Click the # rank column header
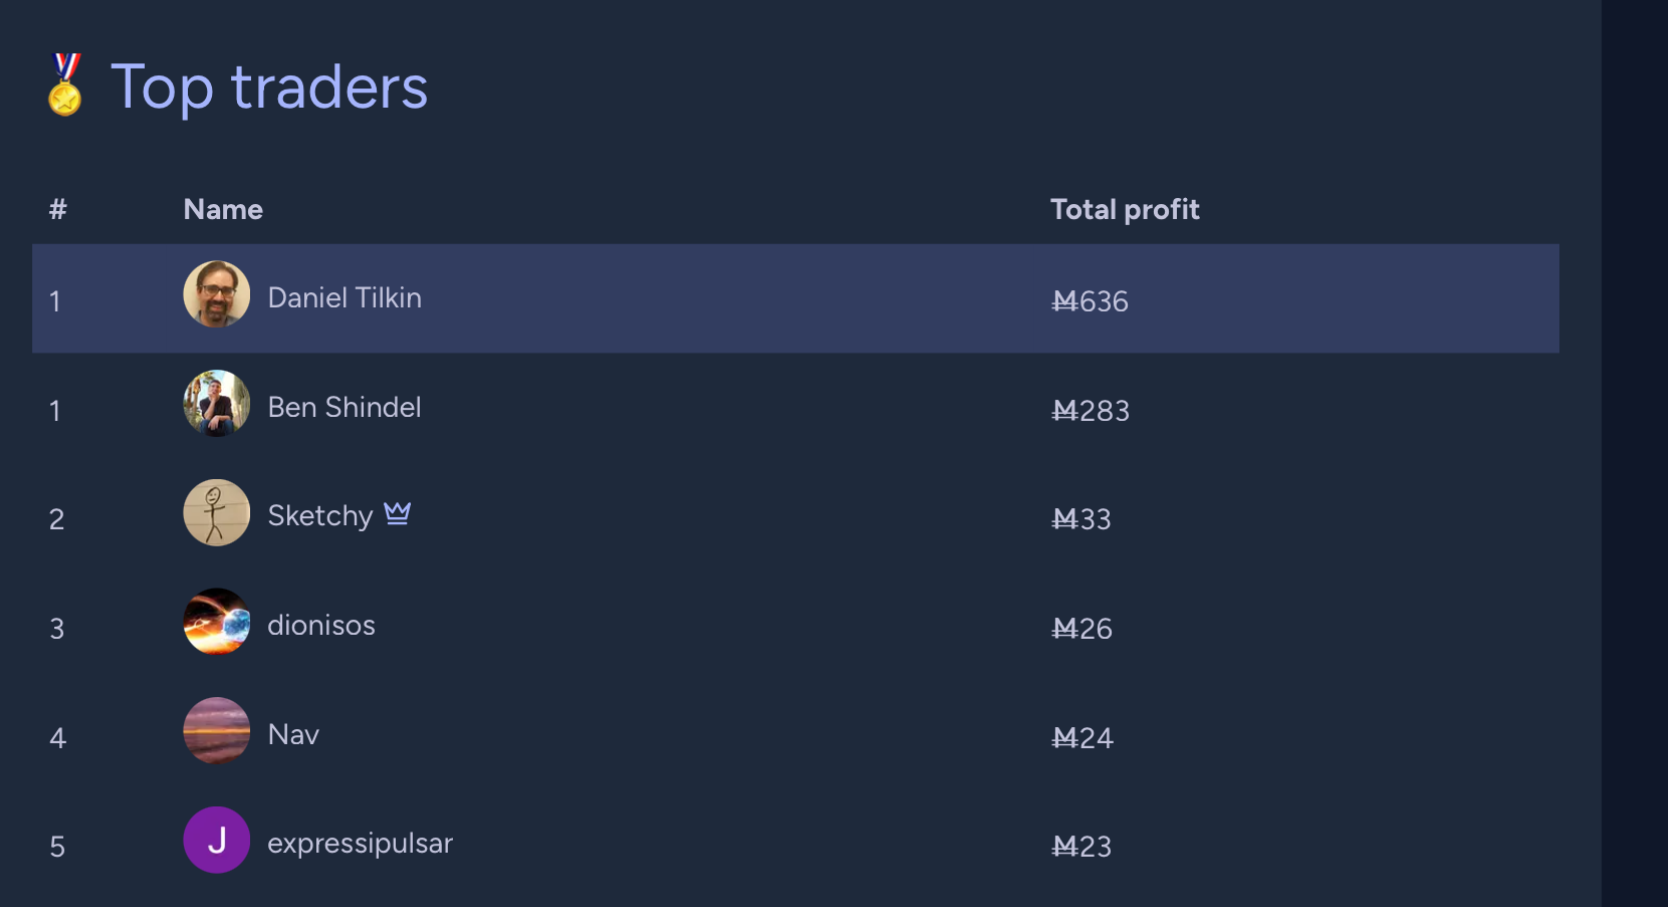Screen dimensions: 1668x907 pyautogui.click(x=58, y=209)
